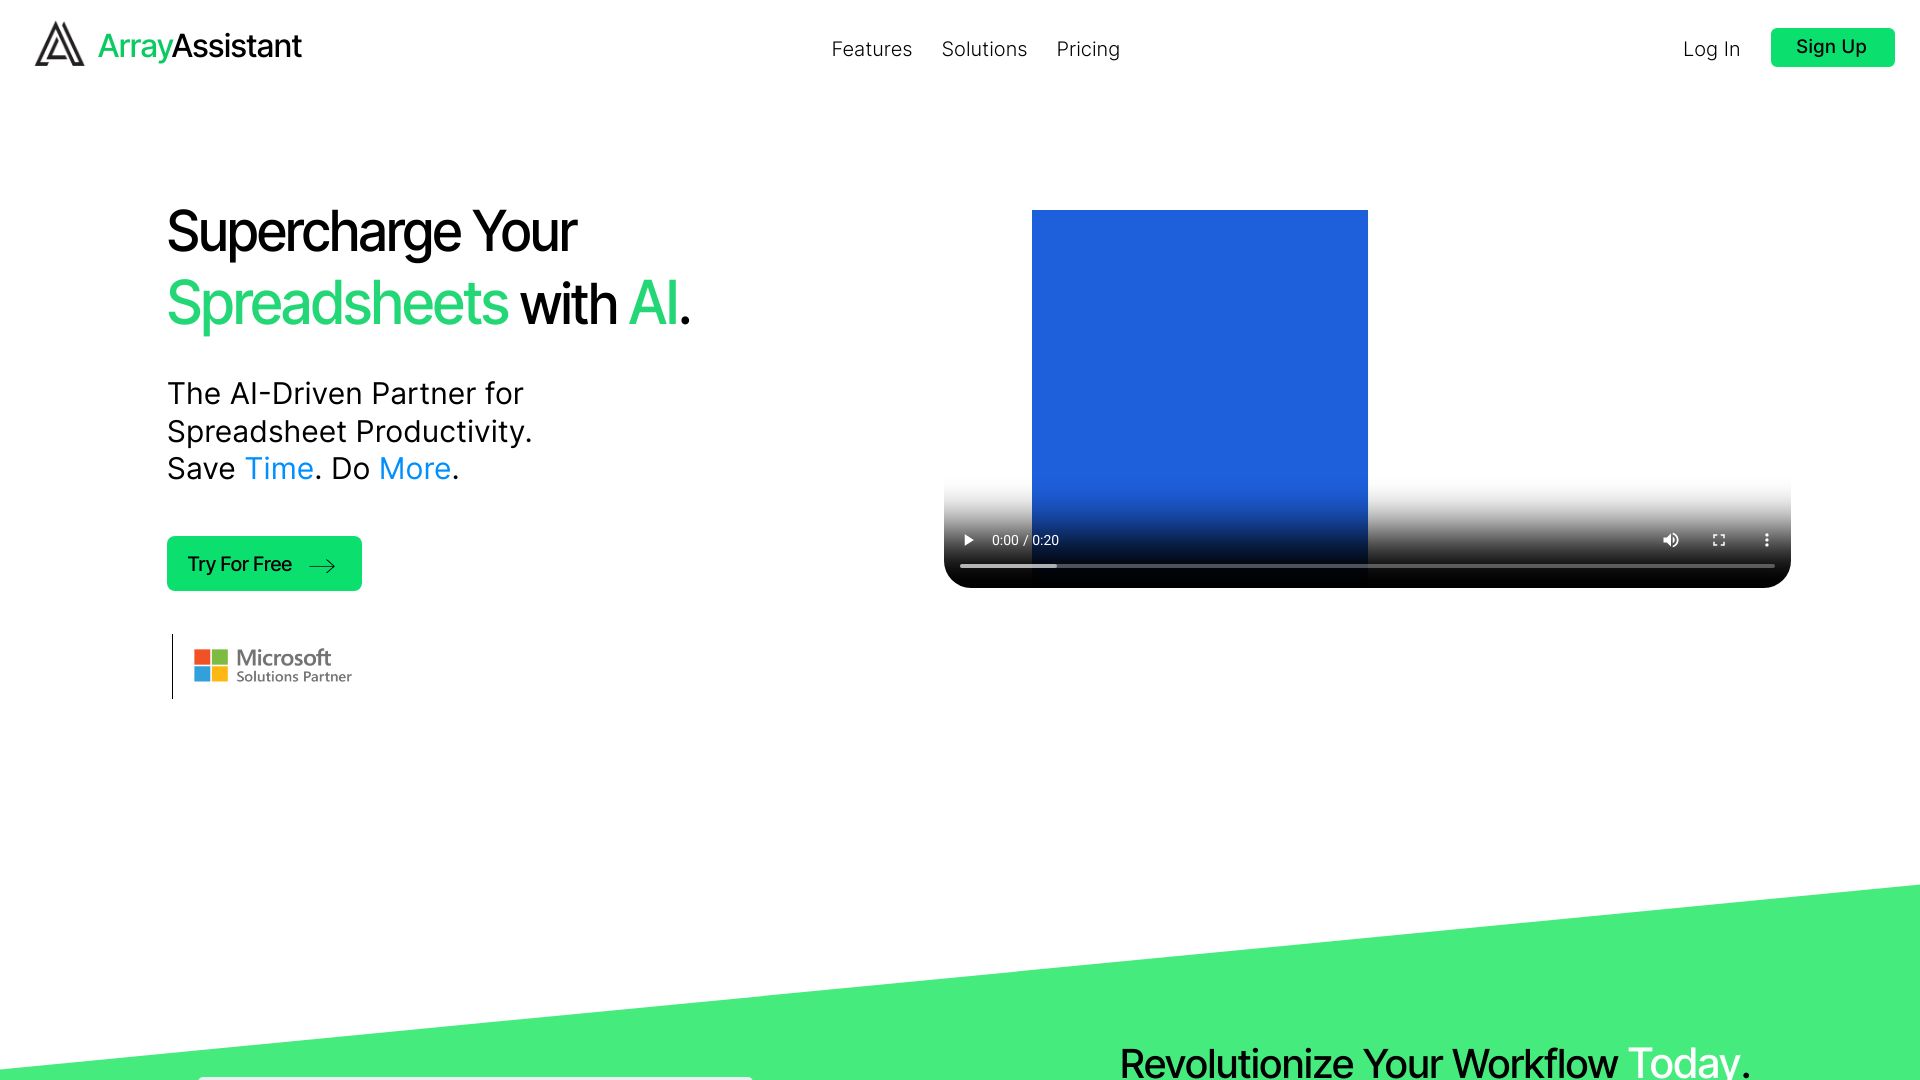Click the Pricing tab in navigation
Screen dimensions: 1920x1080
click(1088, 49)
